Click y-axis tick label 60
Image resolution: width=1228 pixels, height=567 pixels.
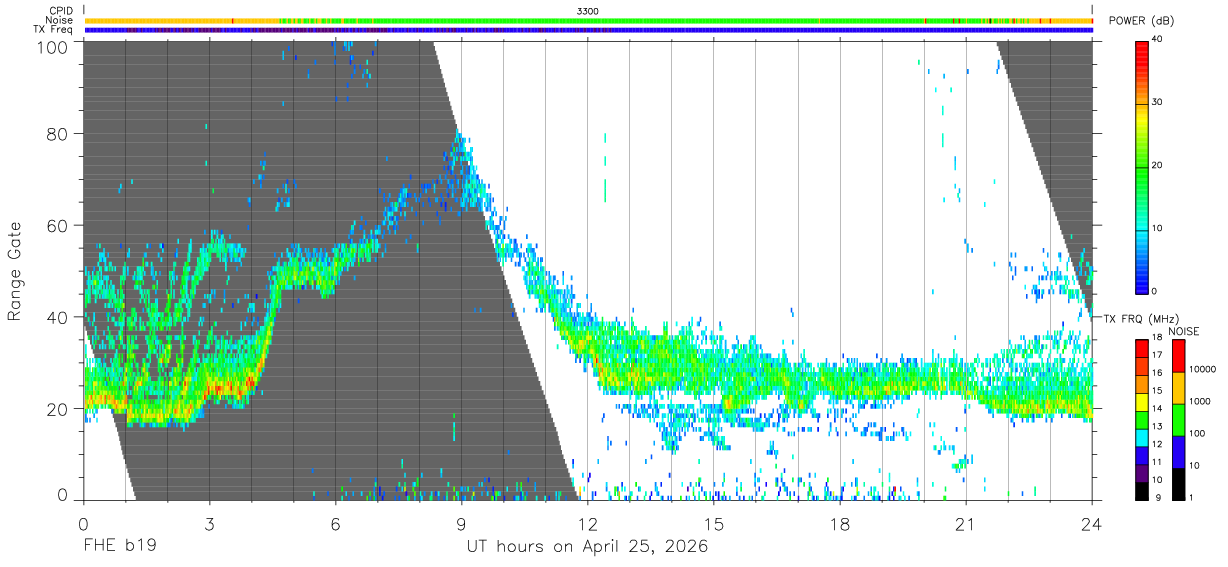click(58, 225)
